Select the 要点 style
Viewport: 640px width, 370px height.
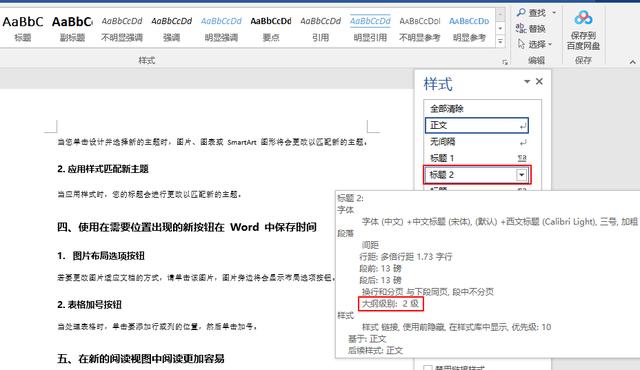click(x=271, y=29)
